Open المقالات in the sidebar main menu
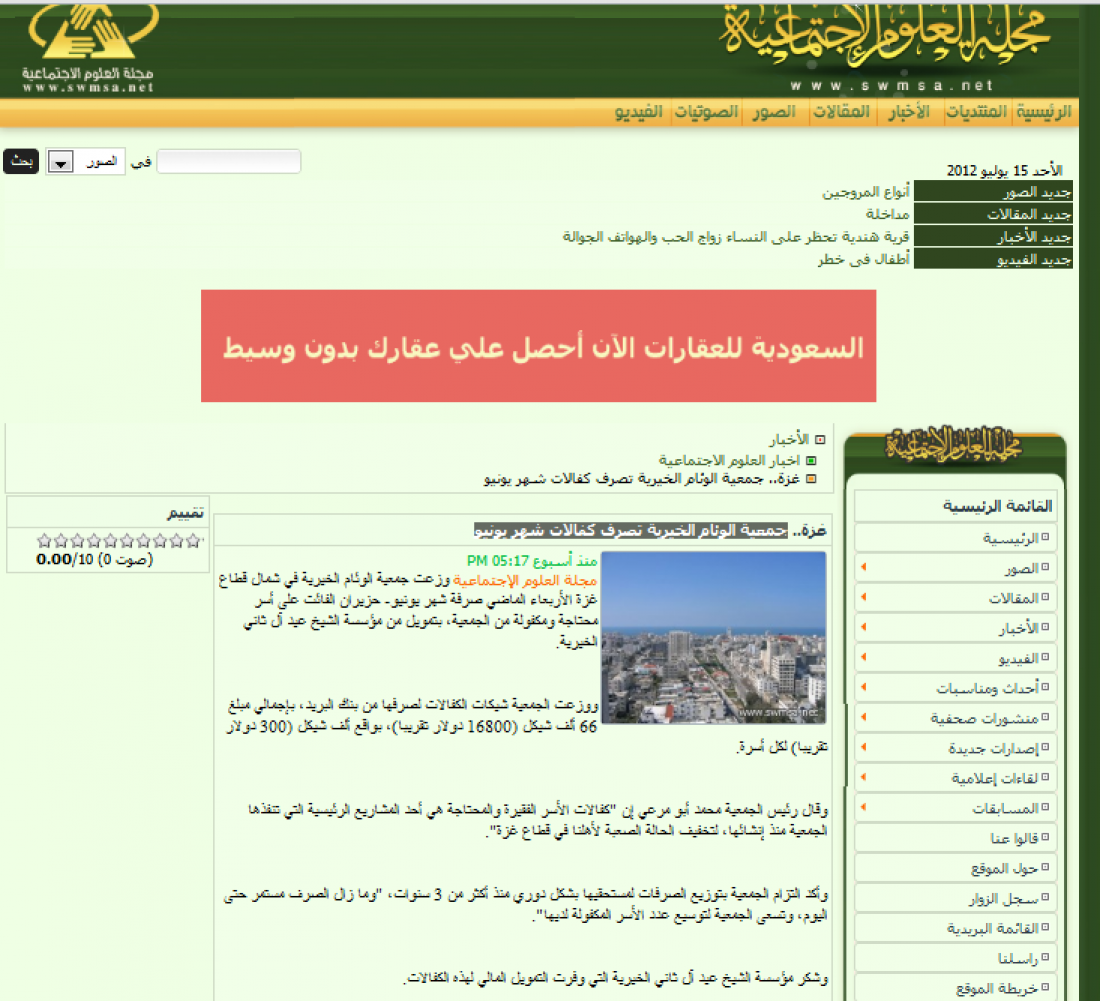Image resolution: width=1100 pixels, height=1001 pixels. click(955, 598)
